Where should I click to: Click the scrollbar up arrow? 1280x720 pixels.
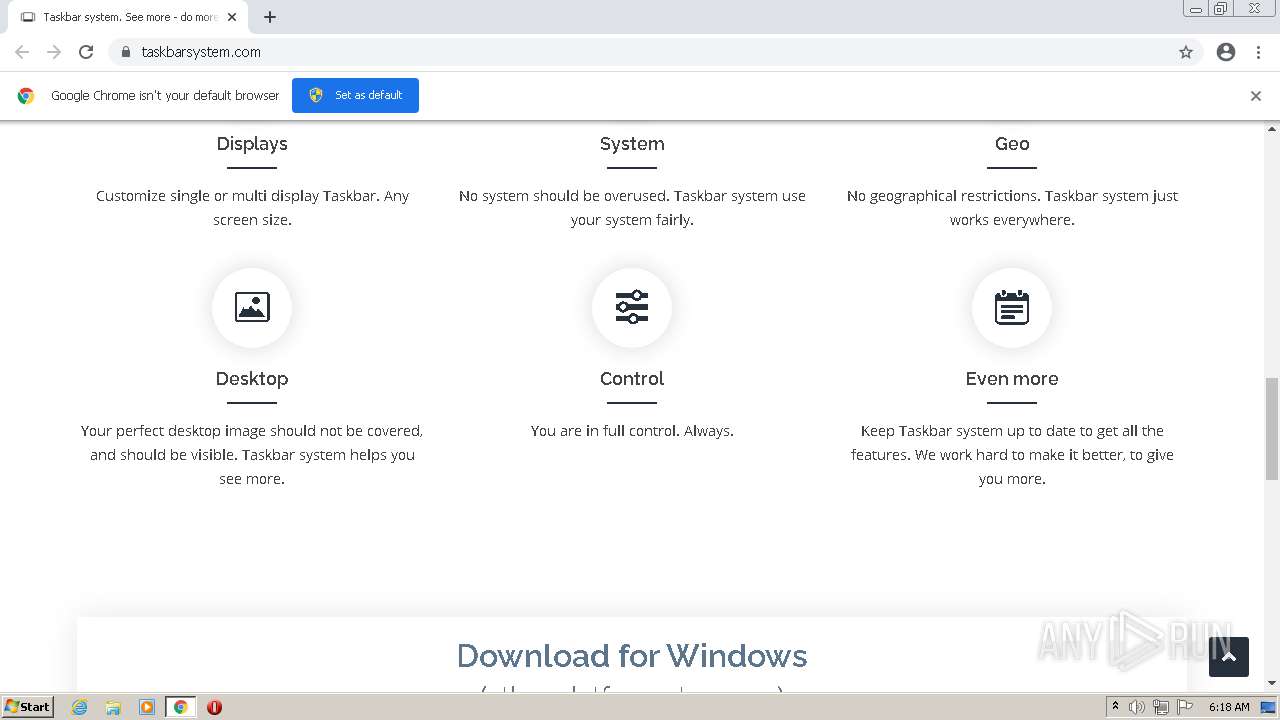[1272, 129]
